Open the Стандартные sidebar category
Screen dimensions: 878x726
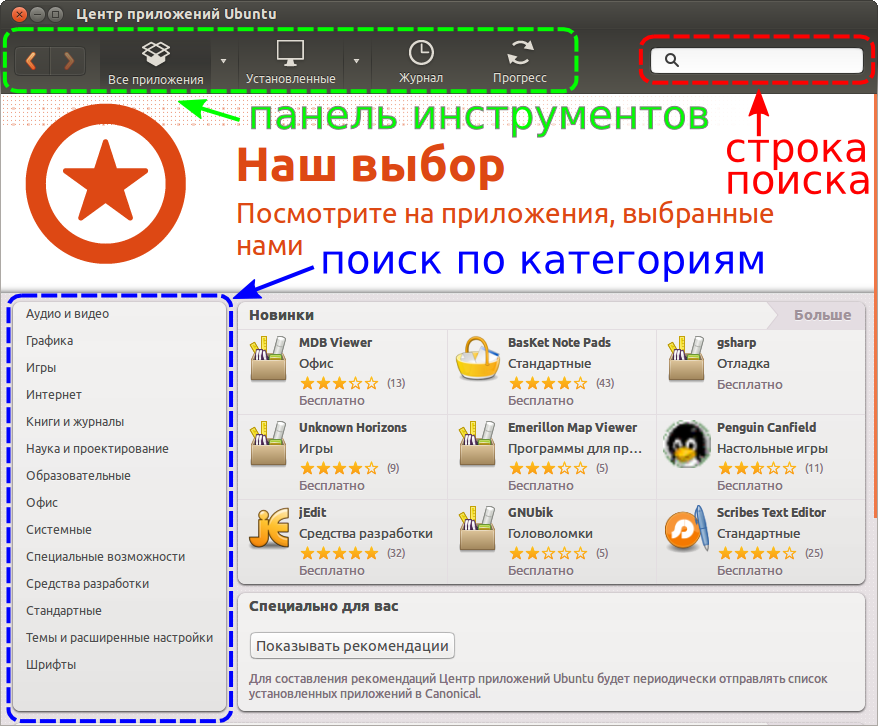64,611
